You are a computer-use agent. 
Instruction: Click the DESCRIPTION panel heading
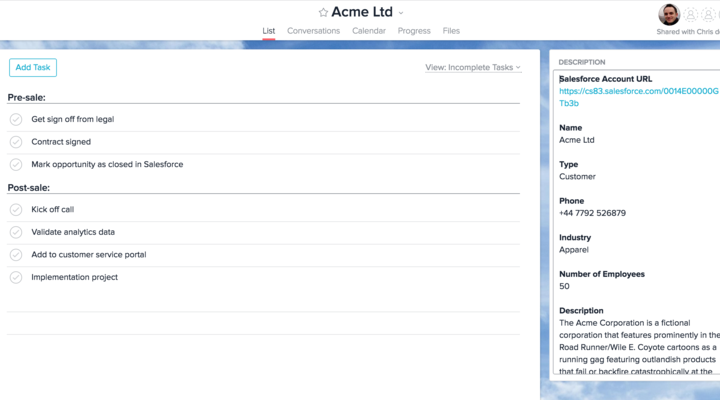[582, 62]
